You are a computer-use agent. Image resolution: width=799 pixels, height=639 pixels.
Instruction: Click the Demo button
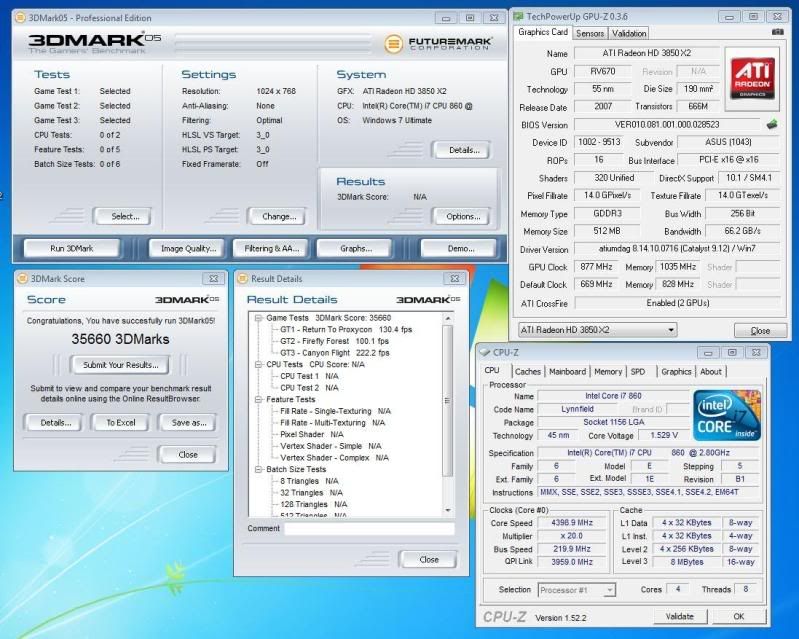click(461, 249)
